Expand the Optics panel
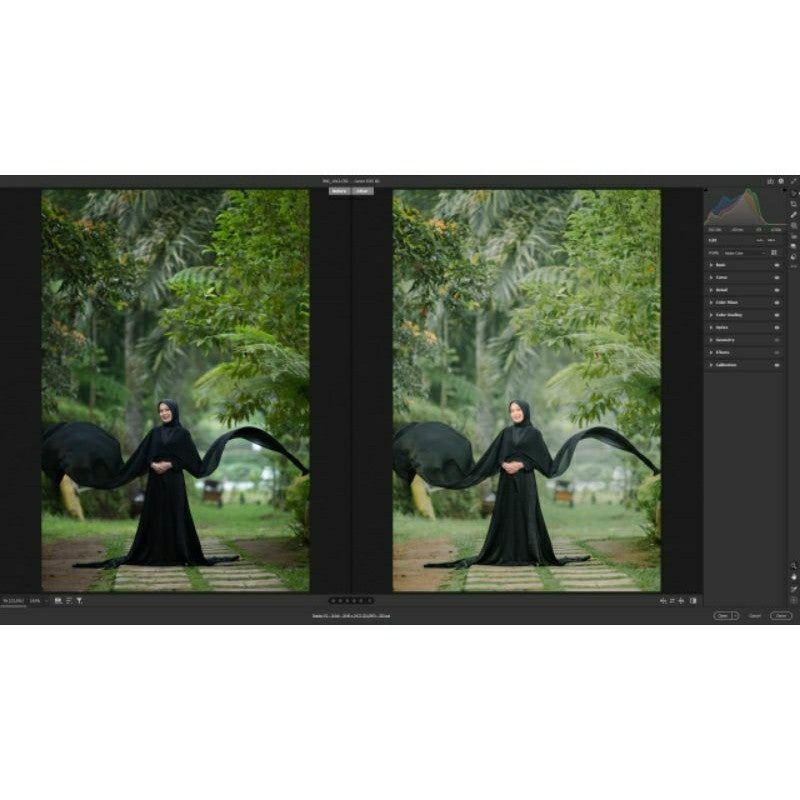 [711, 328]
